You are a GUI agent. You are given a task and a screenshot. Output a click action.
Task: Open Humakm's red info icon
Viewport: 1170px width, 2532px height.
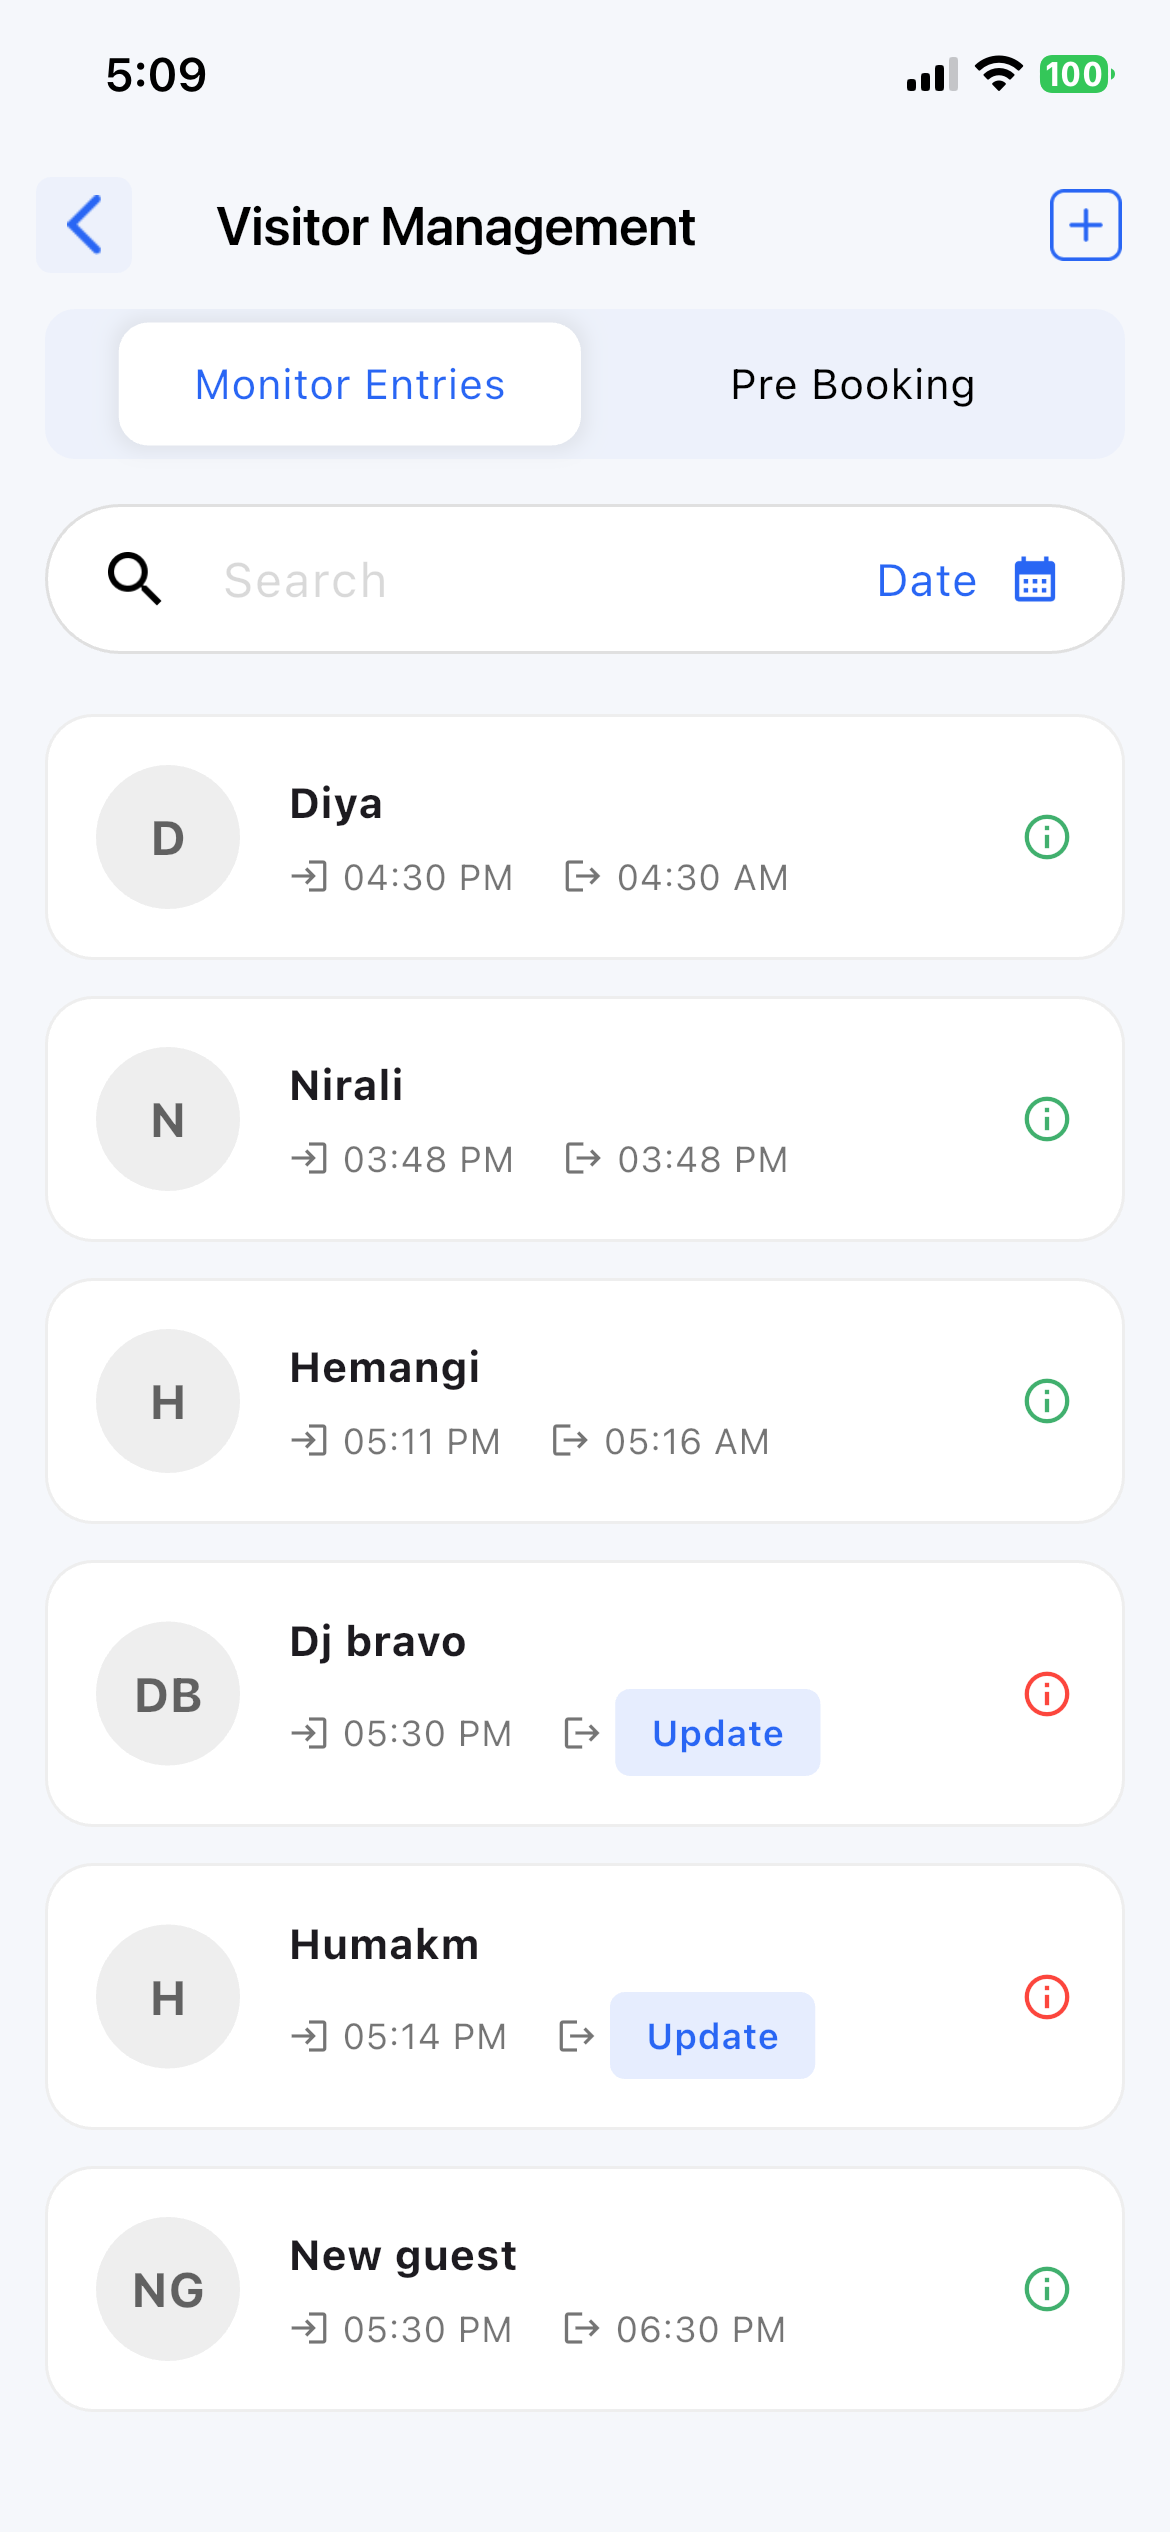[x=1047, y=1997]
